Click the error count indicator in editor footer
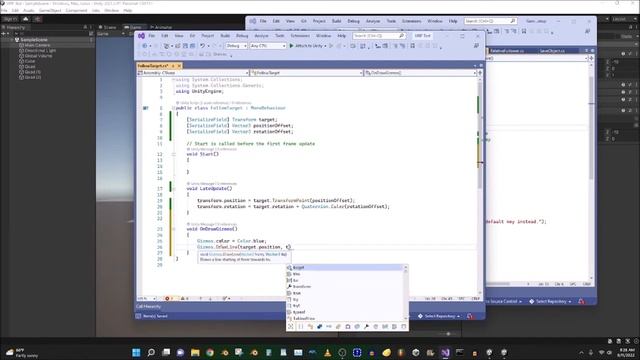640x360 pixels. 169,298
